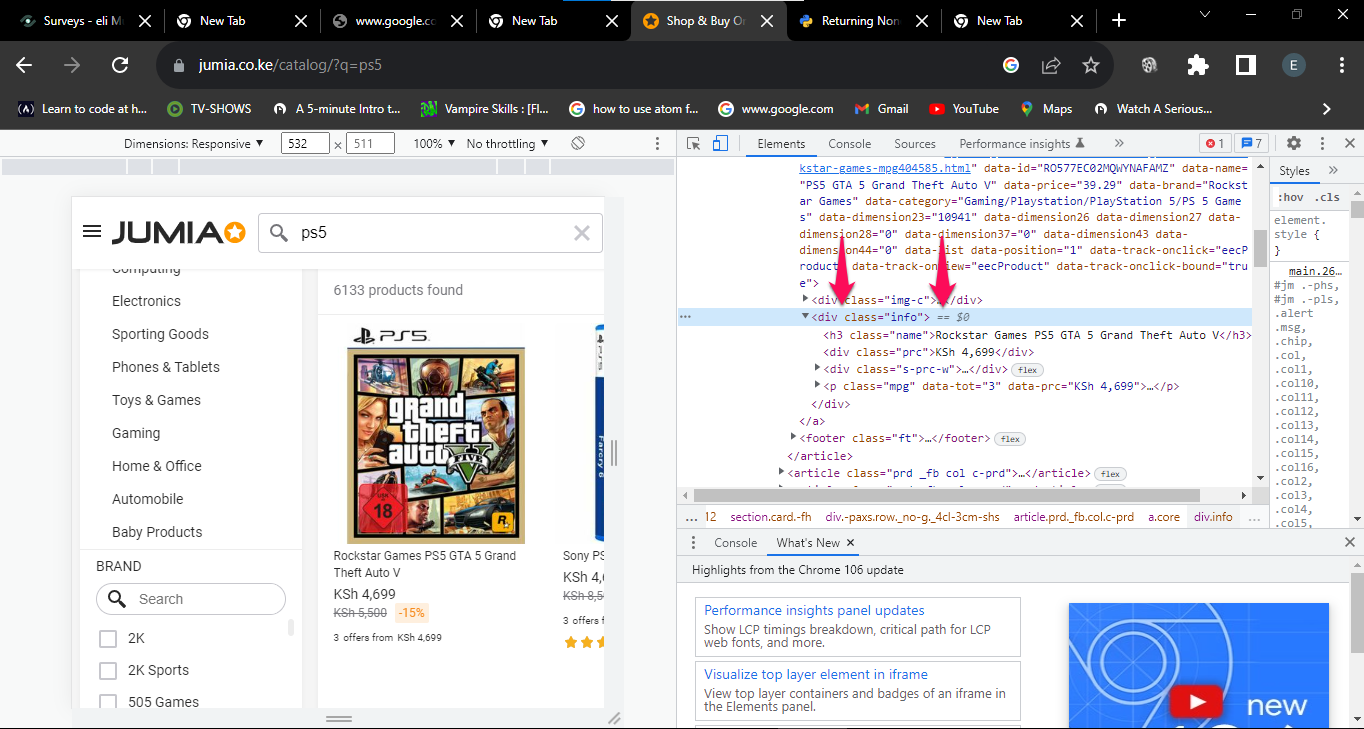This screenshot has height=729, width=1364.
Task: Show more DevTools tabs with chevron
Action: coord(1119,143)
